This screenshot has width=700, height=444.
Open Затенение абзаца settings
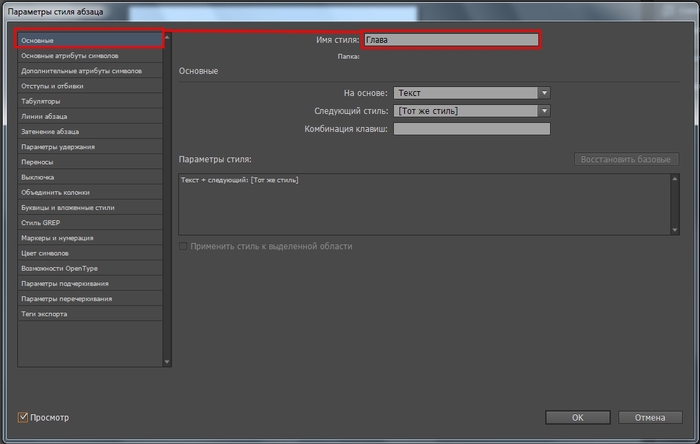click(x=88, y=131)
